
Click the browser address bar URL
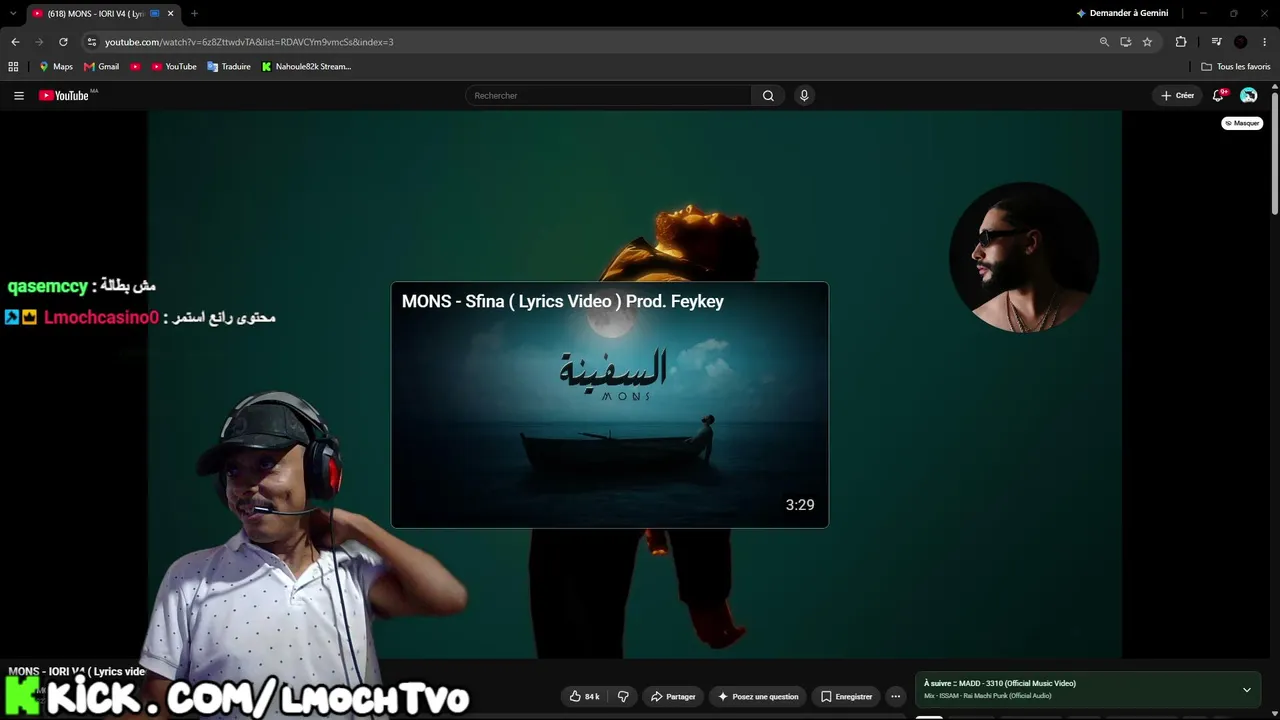point(249,42)
